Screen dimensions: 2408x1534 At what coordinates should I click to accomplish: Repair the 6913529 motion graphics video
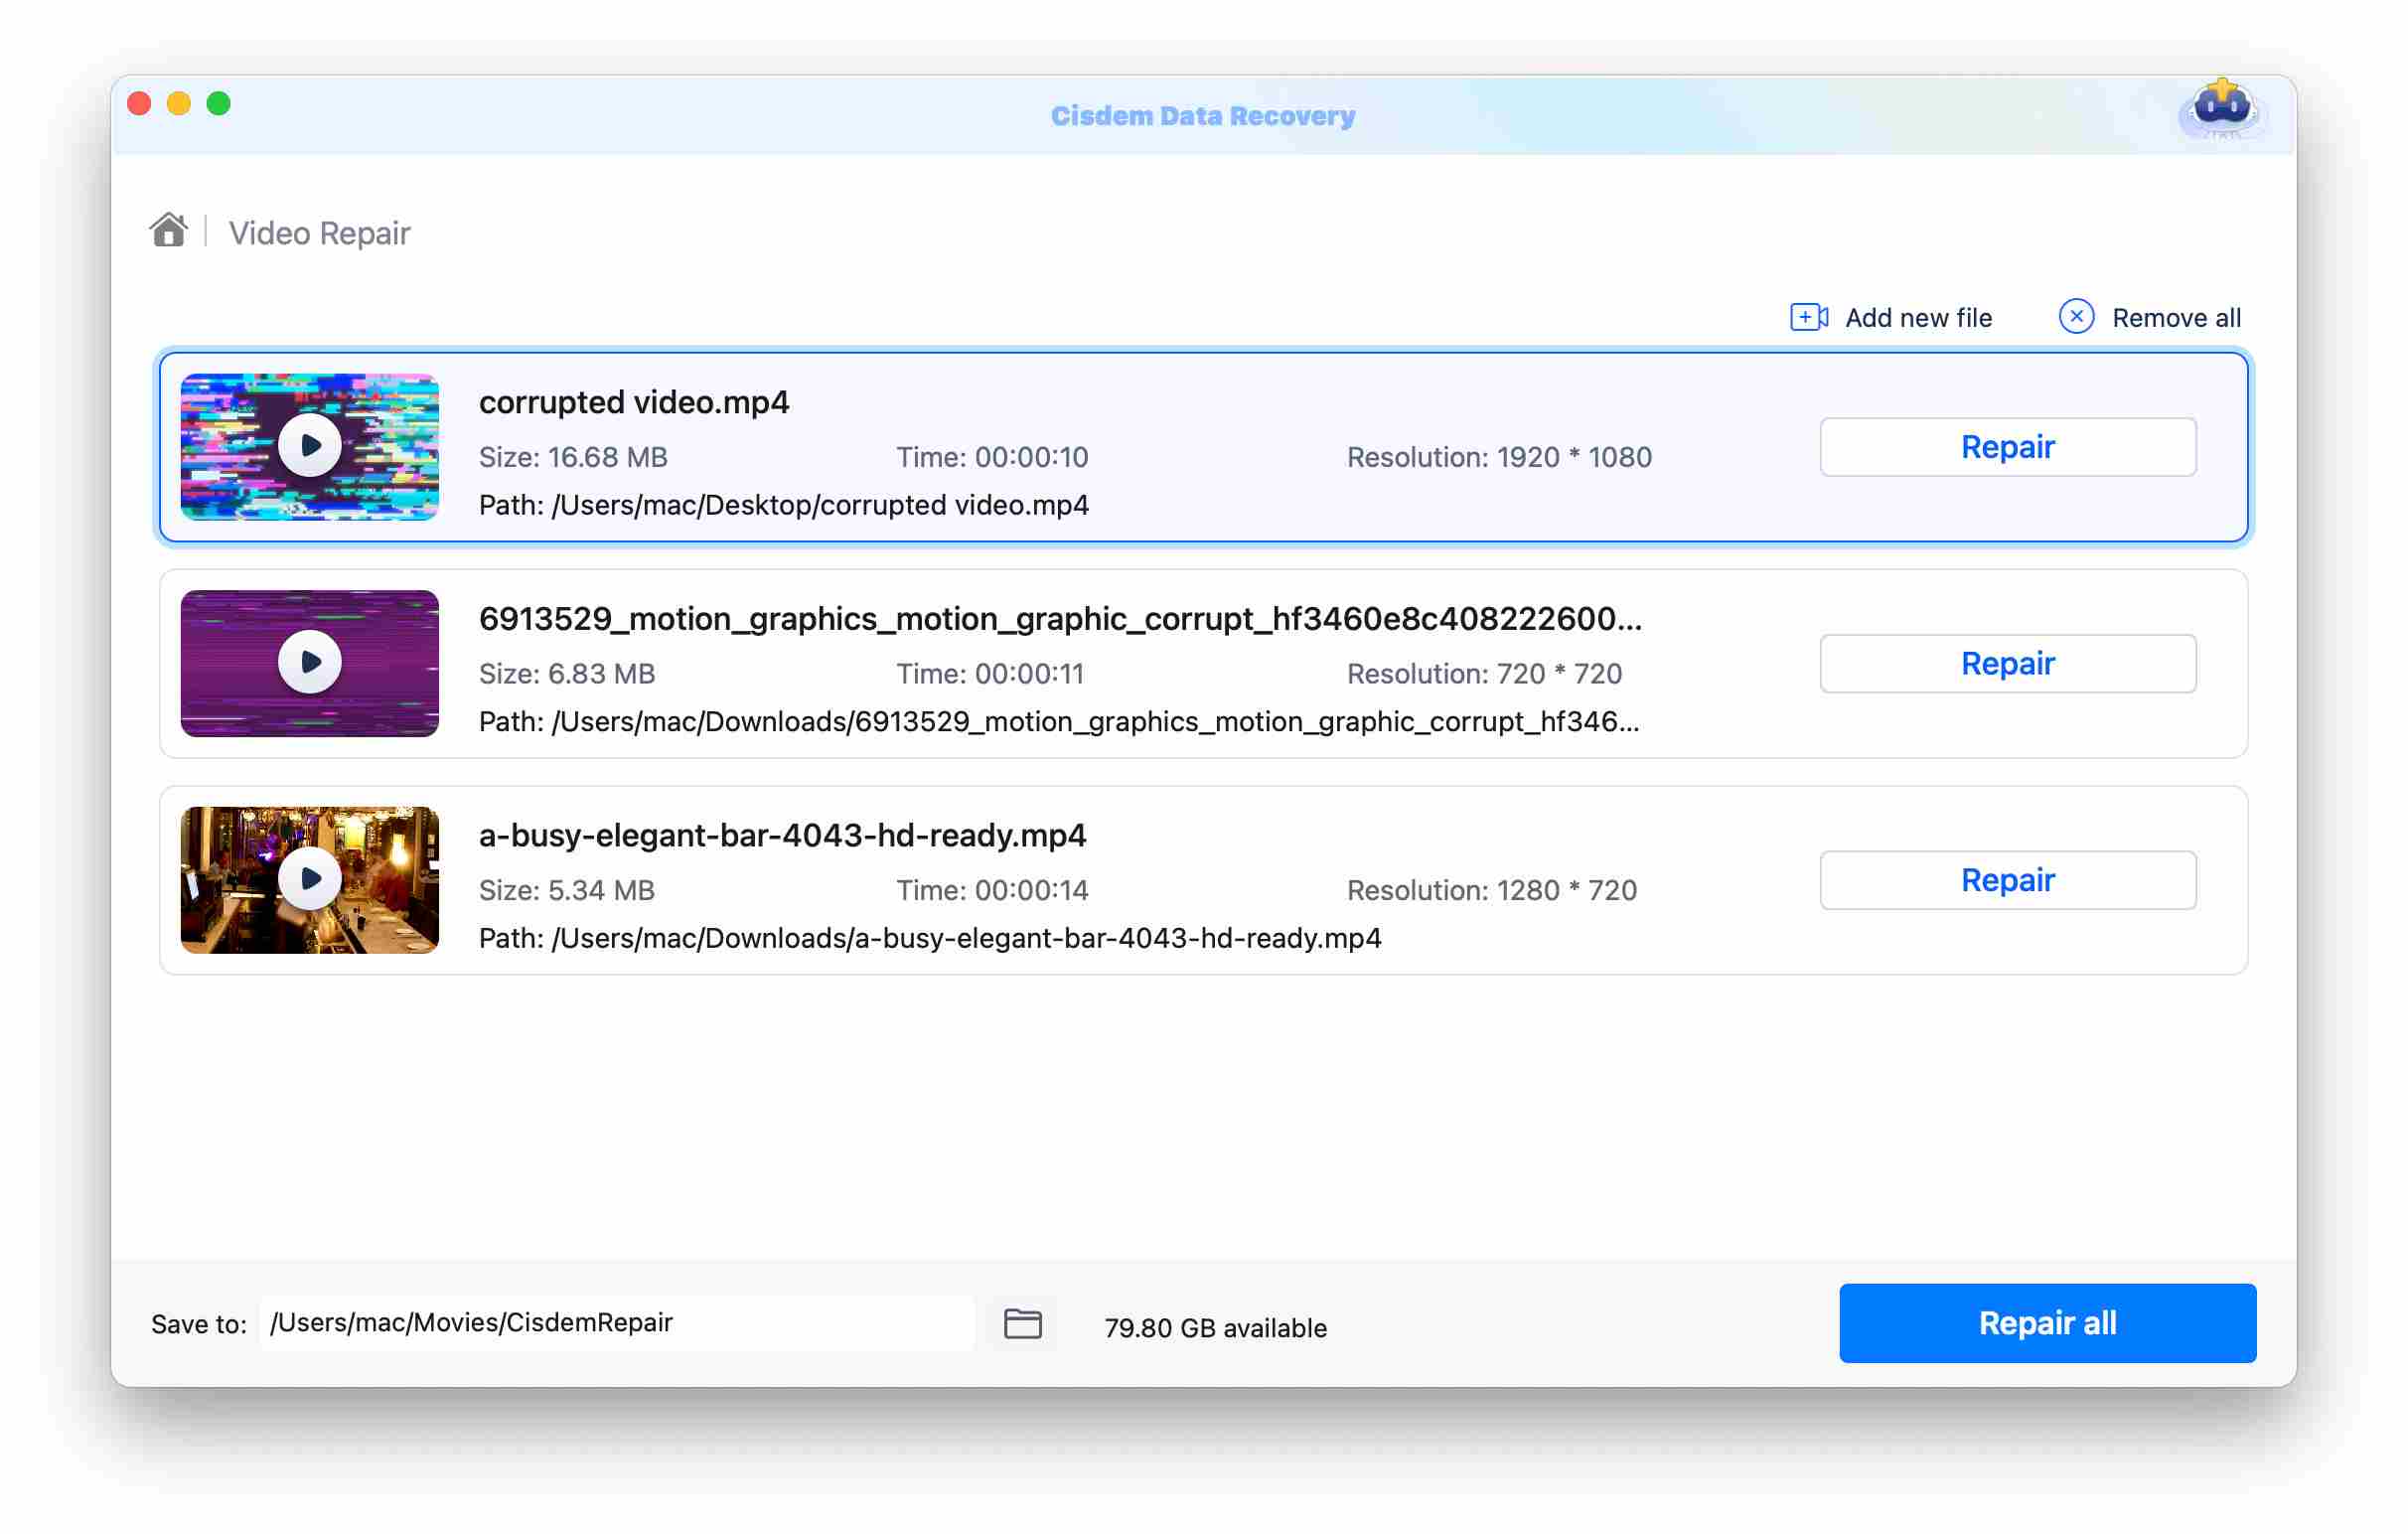2007,662
